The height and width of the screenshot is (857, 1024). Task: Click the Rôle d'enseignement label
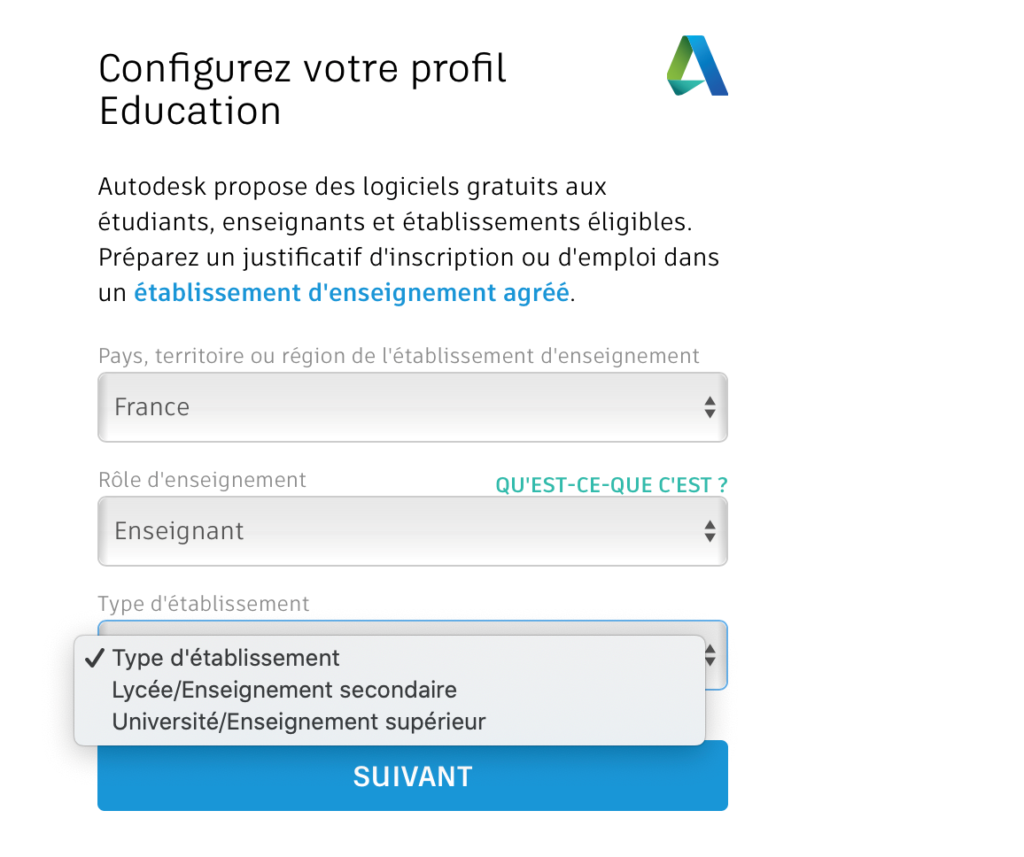coord(202,480)
